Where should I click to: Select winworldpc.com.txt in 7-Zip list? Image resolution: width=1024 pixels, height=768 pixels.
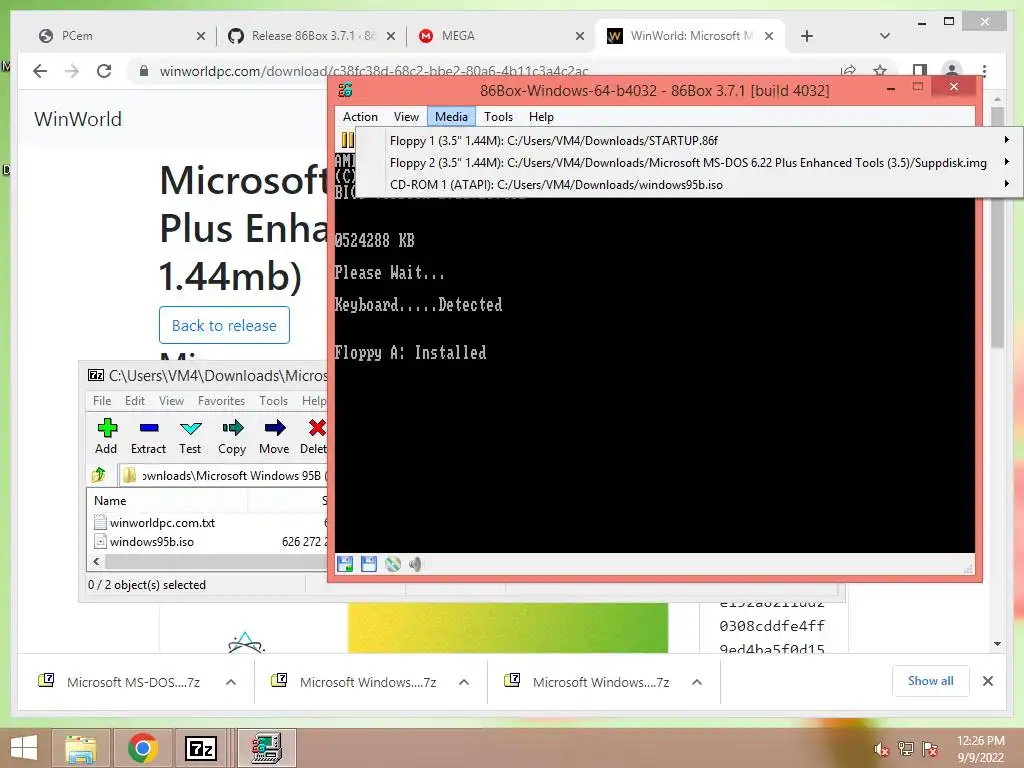[x=162, y=522]
